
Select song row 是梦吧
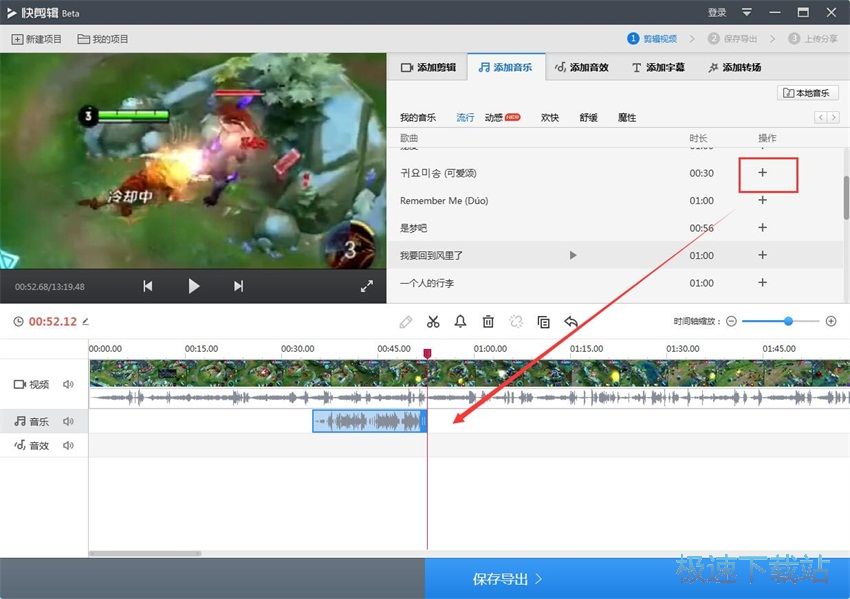point(614,228)
